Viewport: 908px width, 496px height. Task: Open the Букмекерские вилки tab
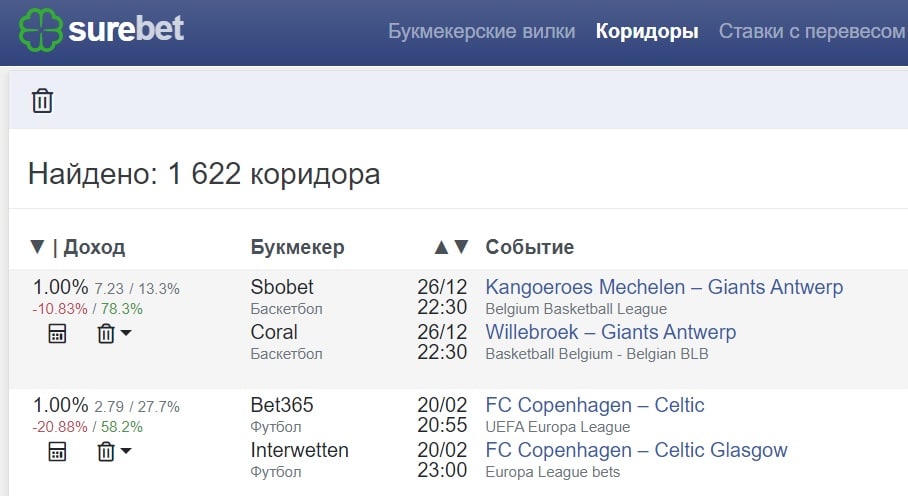pyautogui.click(x=481, y=31)
